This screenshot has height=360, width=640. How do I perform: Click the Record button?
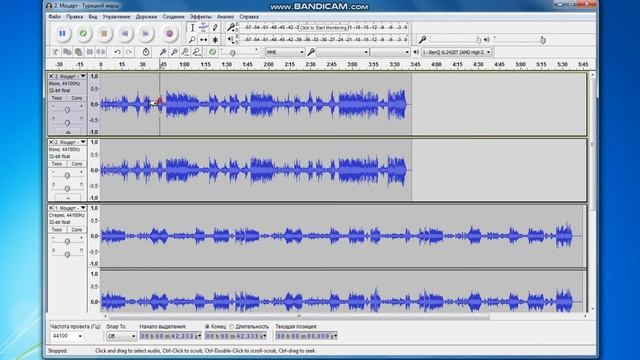[169, 33]
